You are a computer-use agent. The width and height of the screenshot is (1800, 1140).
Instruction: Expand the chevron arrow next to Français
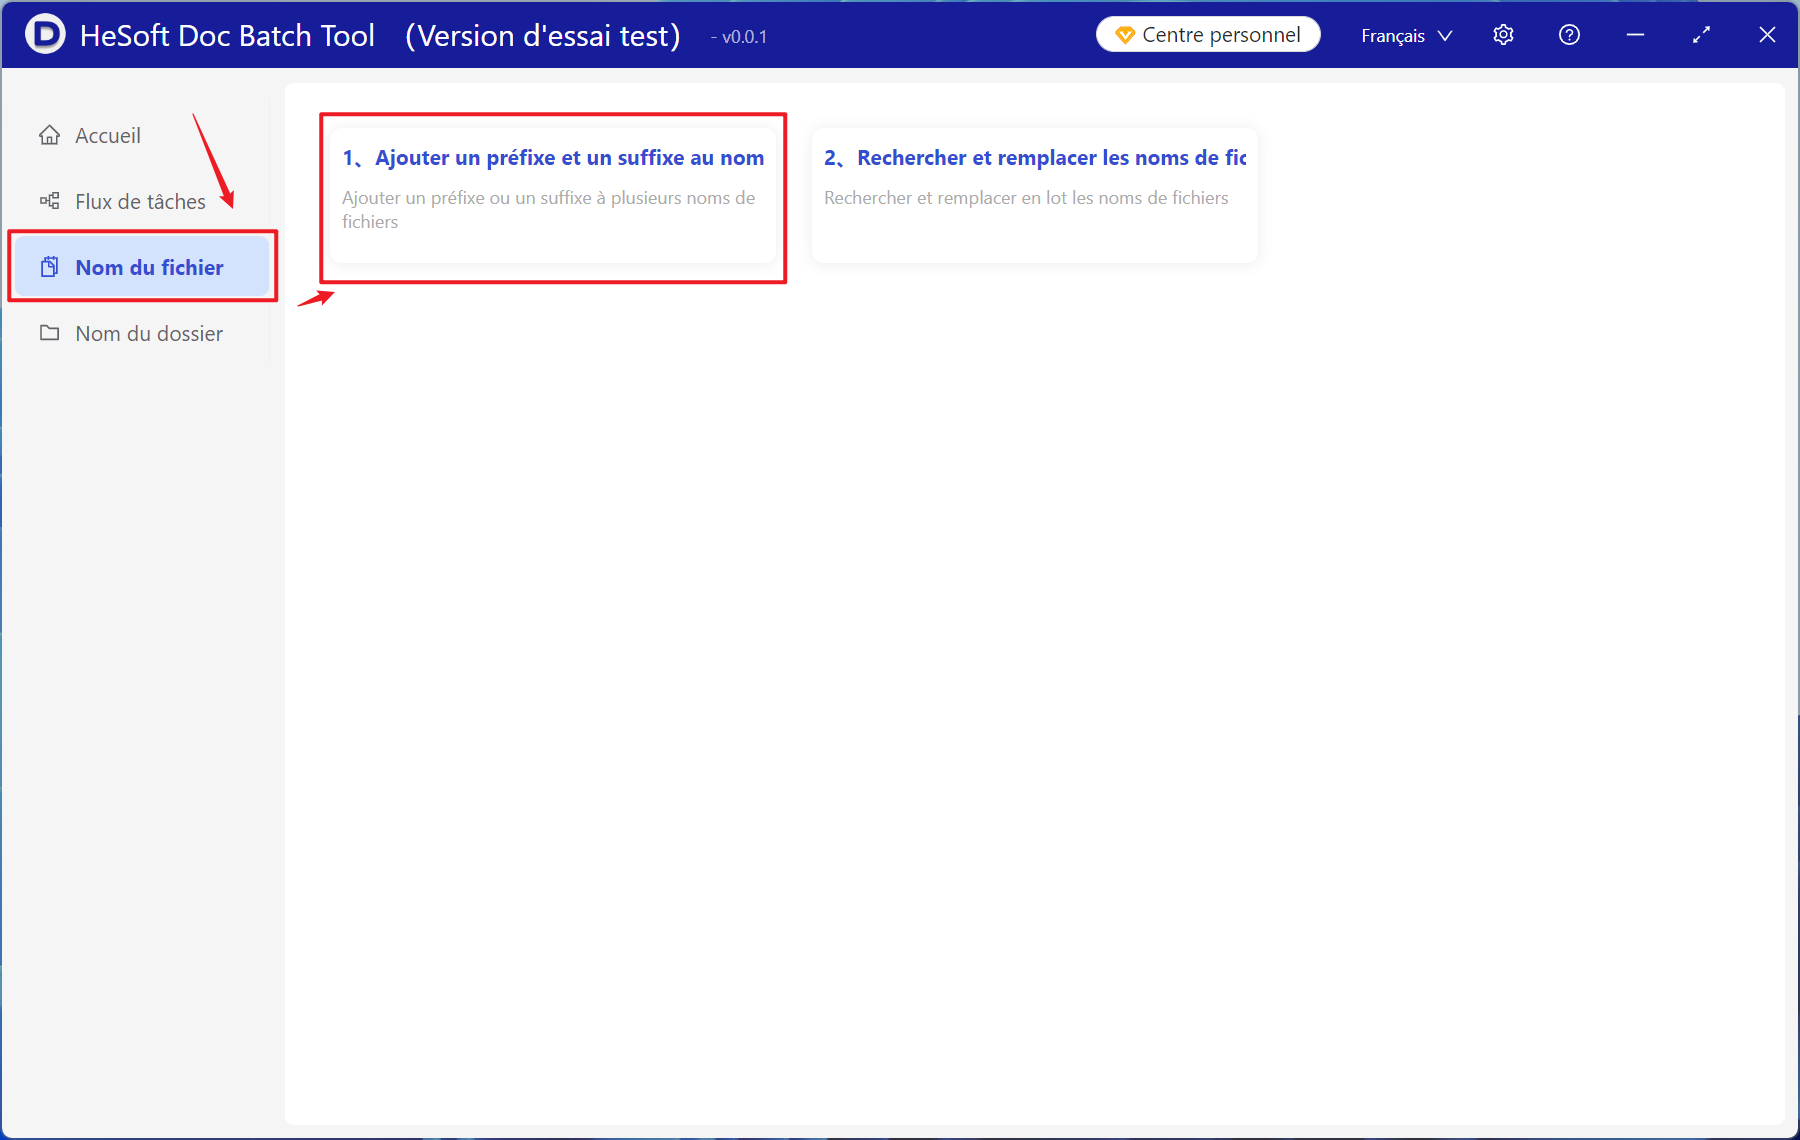click(x=1445, y=36)
